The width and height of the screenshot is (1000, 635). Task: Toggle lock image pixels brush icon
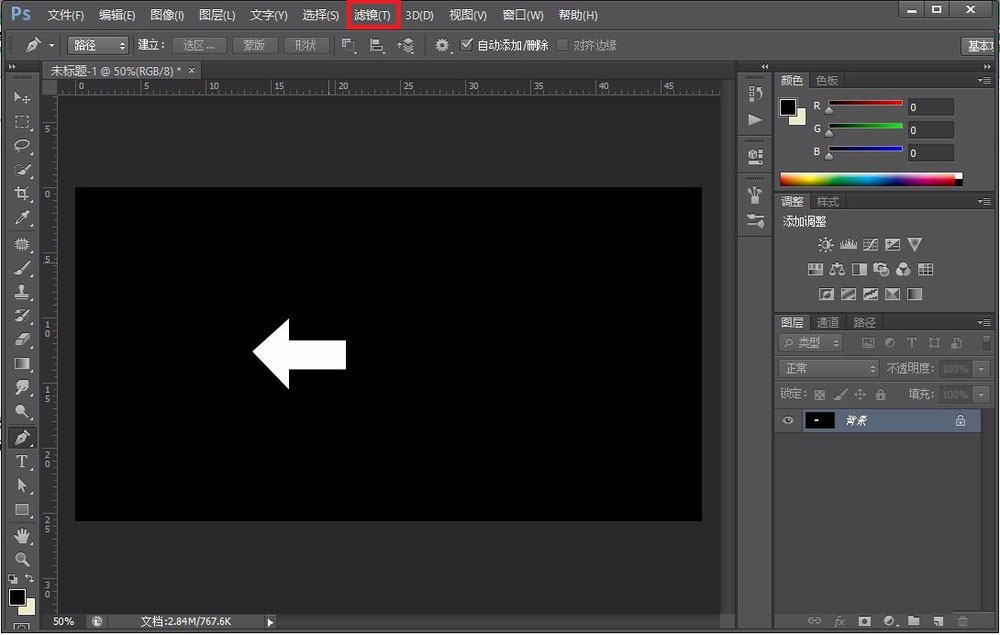coord(840,395)
